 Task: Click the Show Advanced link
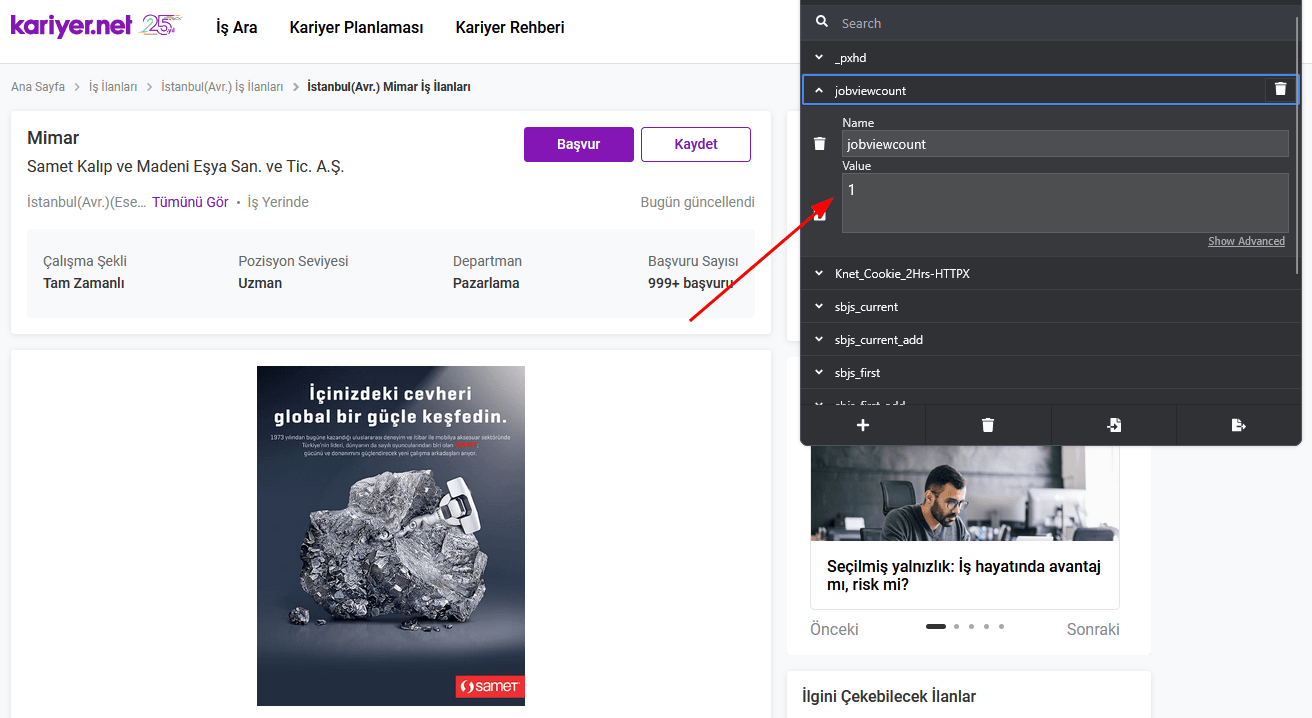pyautogui.click(x=1246, y=241)
